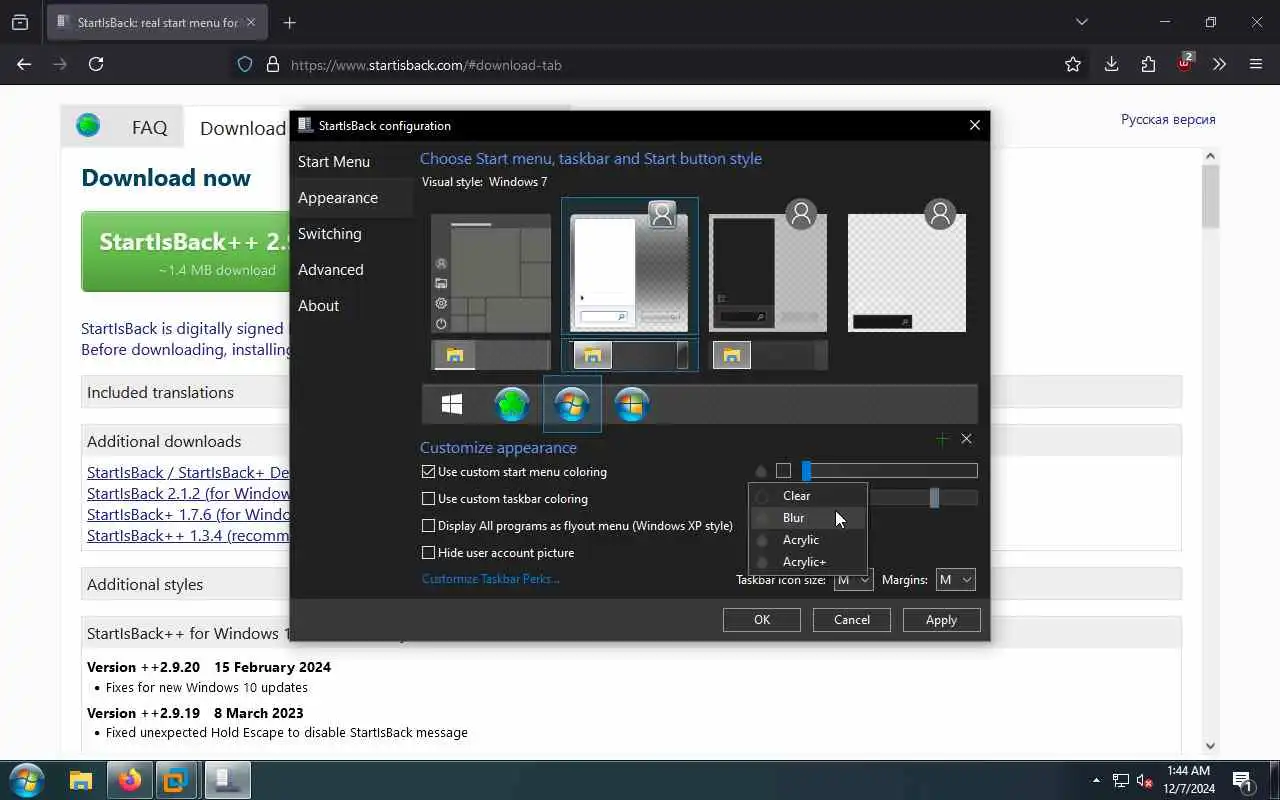Choose Clear from the transparency menu
Image resolution: width=1280 pixels, height=800 pixels.
808,496
